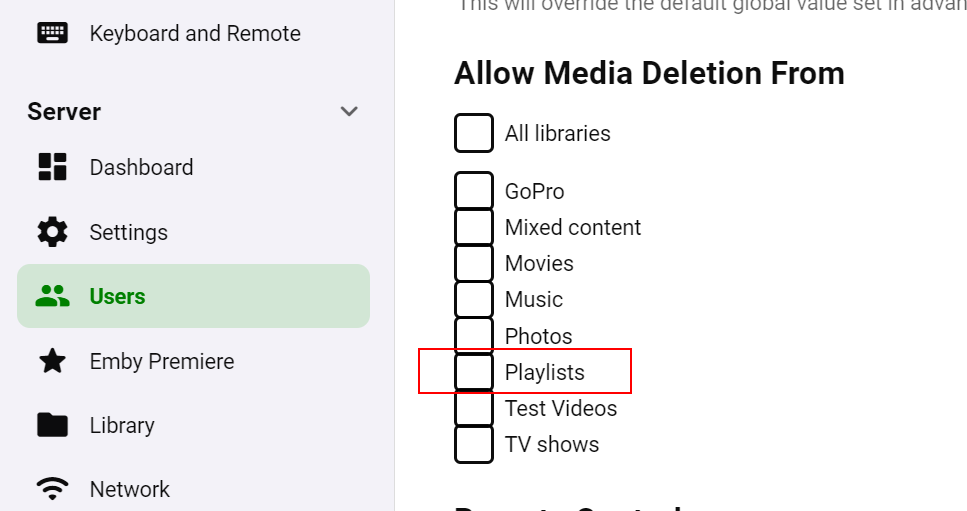Click the Keyboard and Remote keyboard icon

(52, 33)
